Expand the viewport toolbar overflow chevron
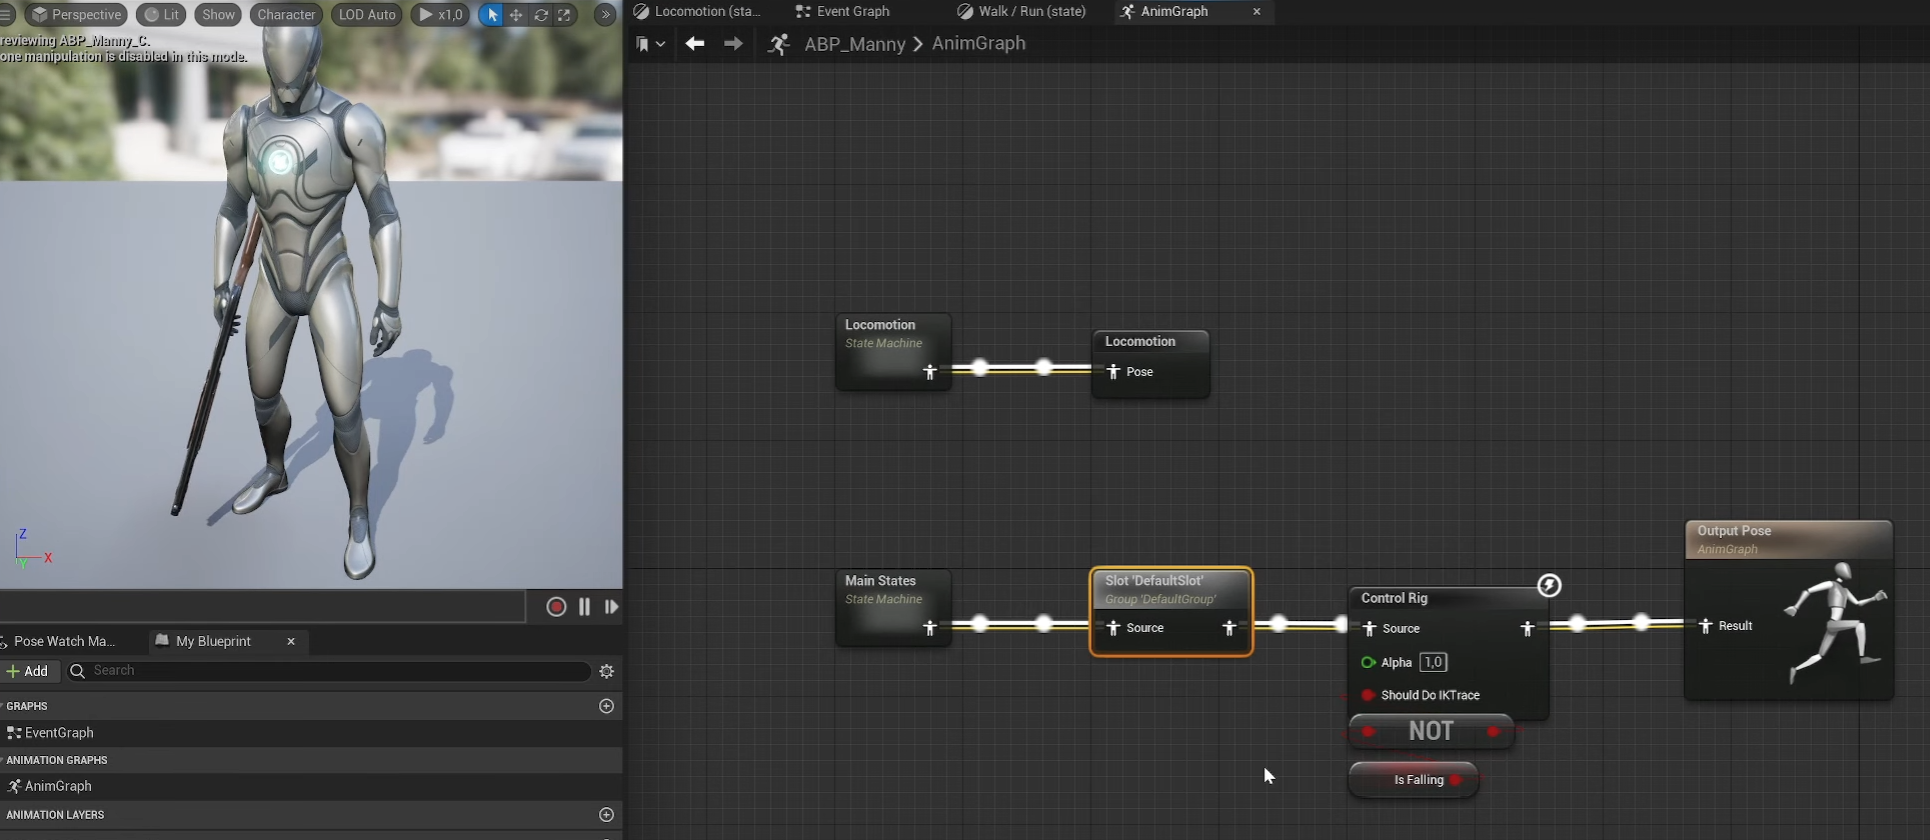The width and height of the screenshot is (1930, 840). (x=605, y=15)
